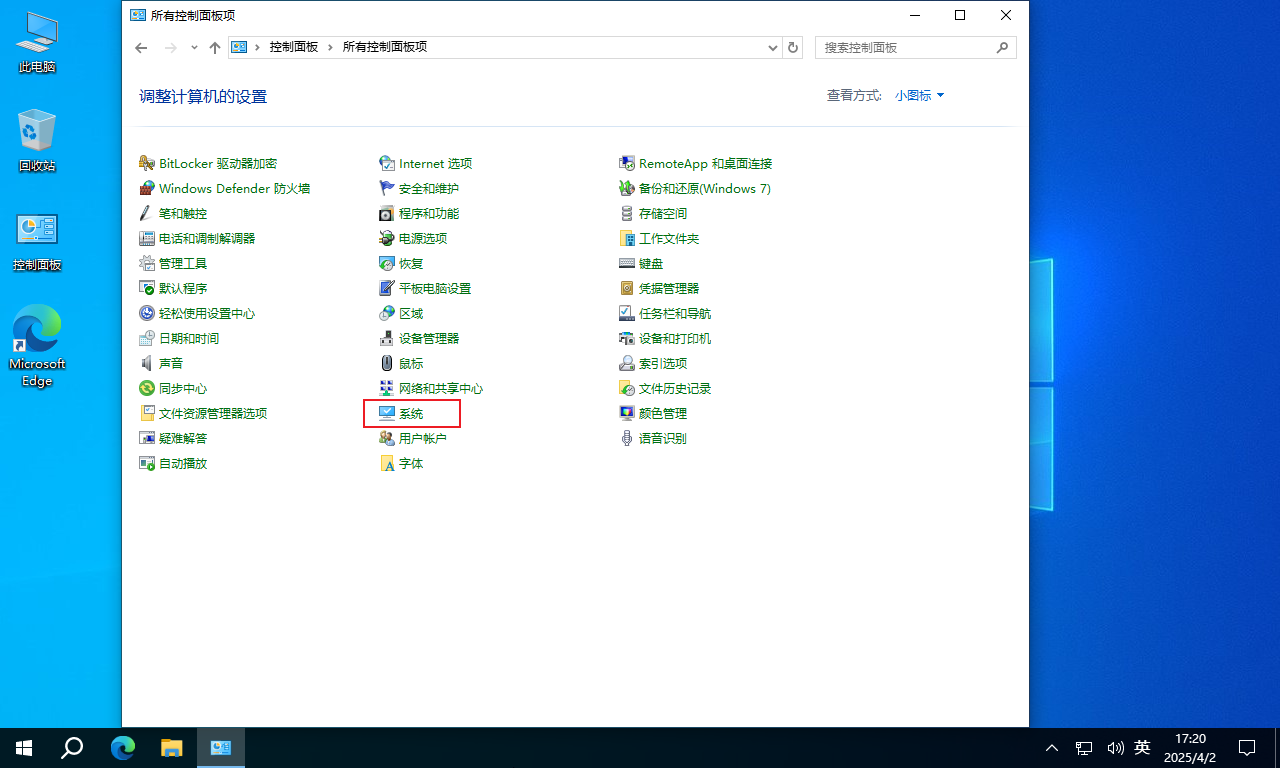Open the Internet 选项 icon

point(387,163)
